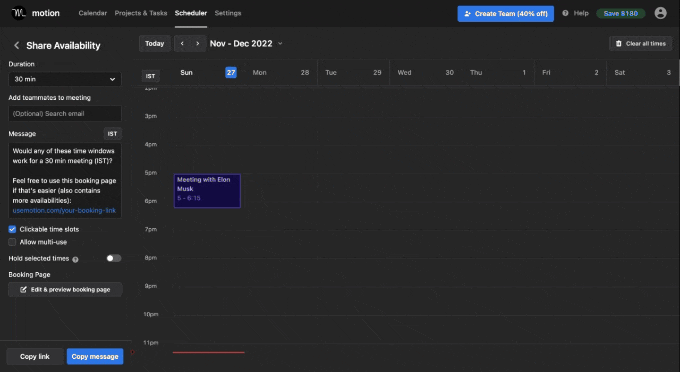
Task: Open the IST timezone selector in Message
Action: click(112, 134)
